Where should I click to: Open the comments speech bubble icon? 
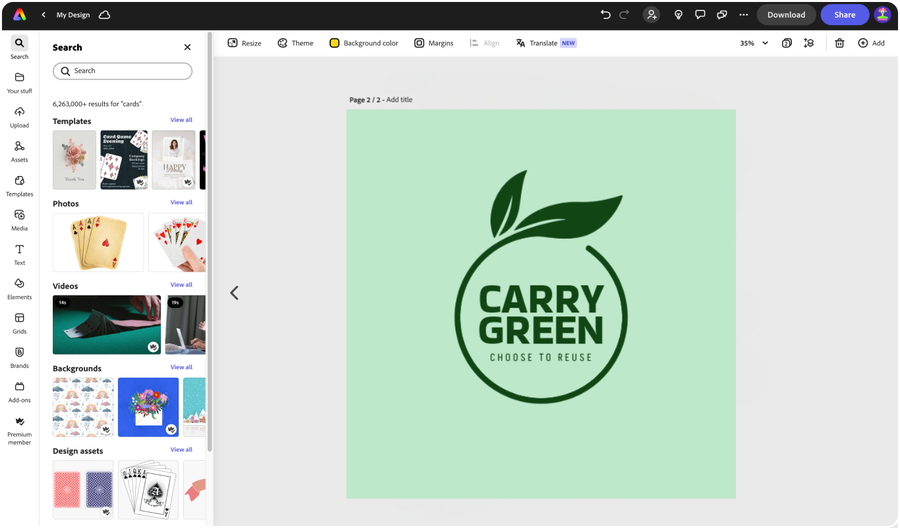700,15
